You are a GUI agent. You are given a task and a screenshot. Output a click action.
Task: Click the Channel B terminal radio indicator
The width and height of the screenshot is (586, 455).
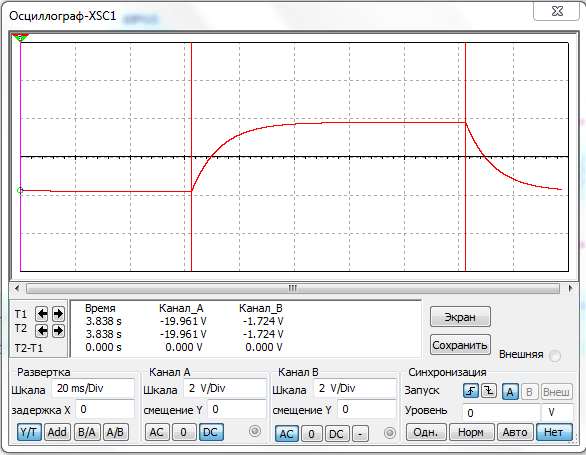(389, 433)
